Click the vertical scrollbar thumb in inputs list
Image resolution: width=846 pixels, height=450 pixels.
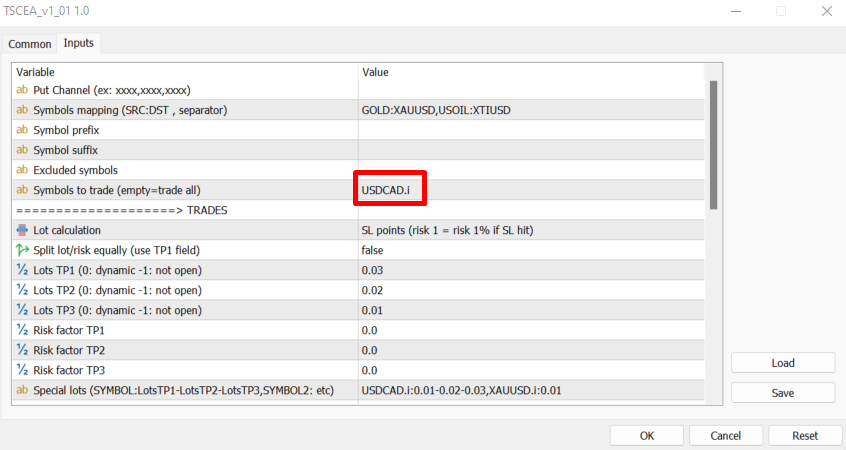[713, 145]
